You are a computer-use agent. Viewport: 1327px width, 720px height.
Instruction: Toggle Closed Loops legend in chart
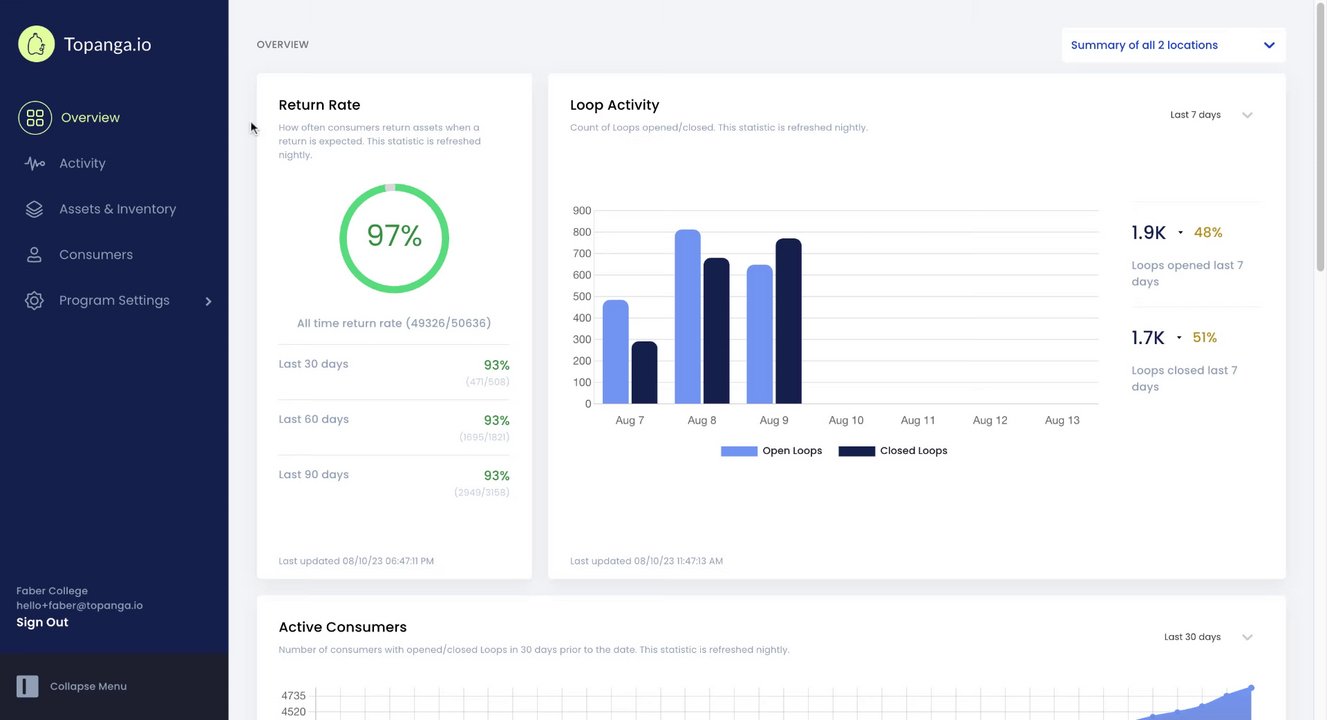[x=893, y=451]
